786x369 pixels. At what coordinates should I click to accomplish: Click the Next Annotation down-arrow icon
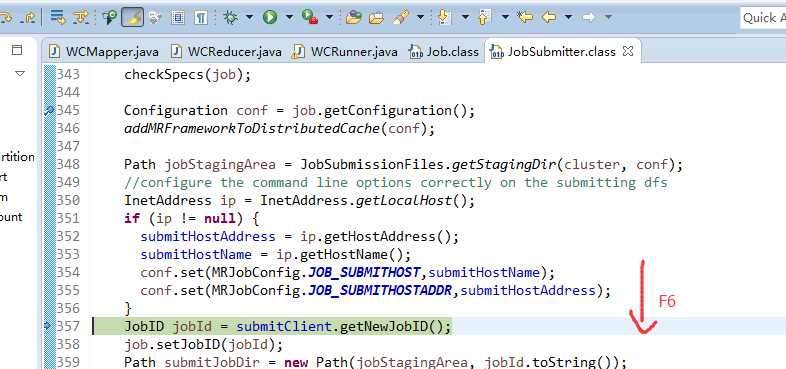point(444,18)
